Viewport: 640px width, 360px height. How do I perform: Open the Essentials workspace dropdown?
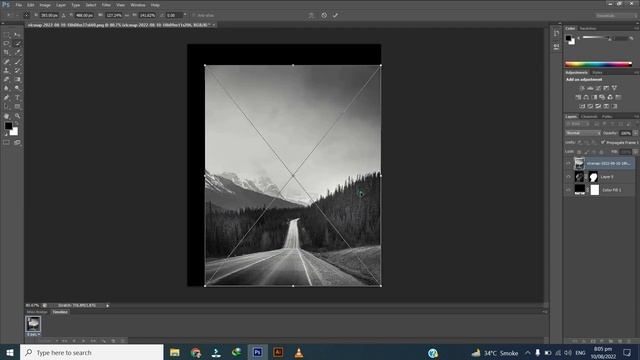click(x=616, y=15)
